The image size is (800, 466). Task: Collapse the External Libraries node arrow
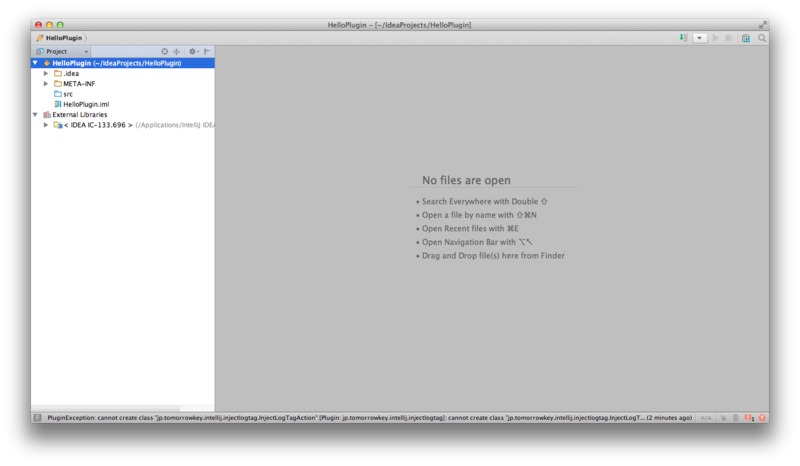tap(35, 115)
